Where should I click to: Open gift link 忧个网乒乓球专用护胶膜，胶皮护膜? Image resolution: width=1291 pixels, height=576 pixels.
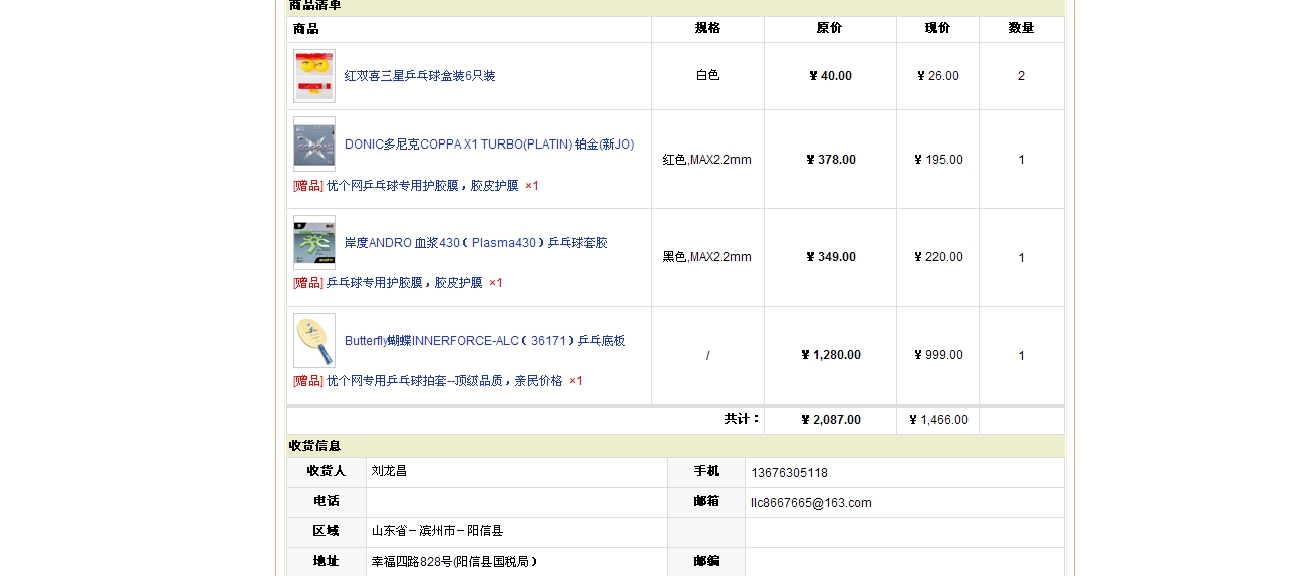click(x=423, y=186)
